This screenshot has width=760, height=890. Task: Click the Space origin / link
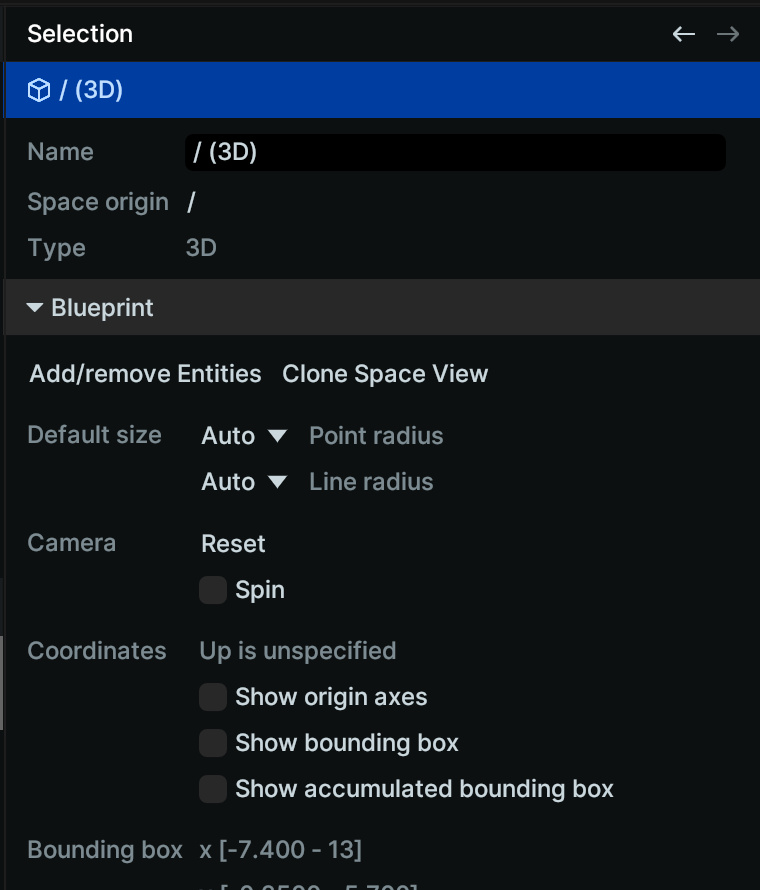coord(191,202)
